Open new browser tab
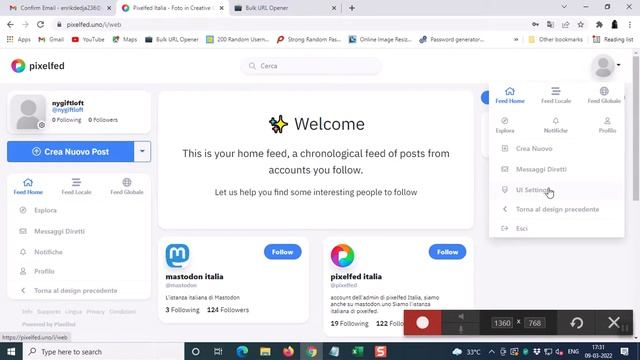640x360 pixels. coord(352,8)
